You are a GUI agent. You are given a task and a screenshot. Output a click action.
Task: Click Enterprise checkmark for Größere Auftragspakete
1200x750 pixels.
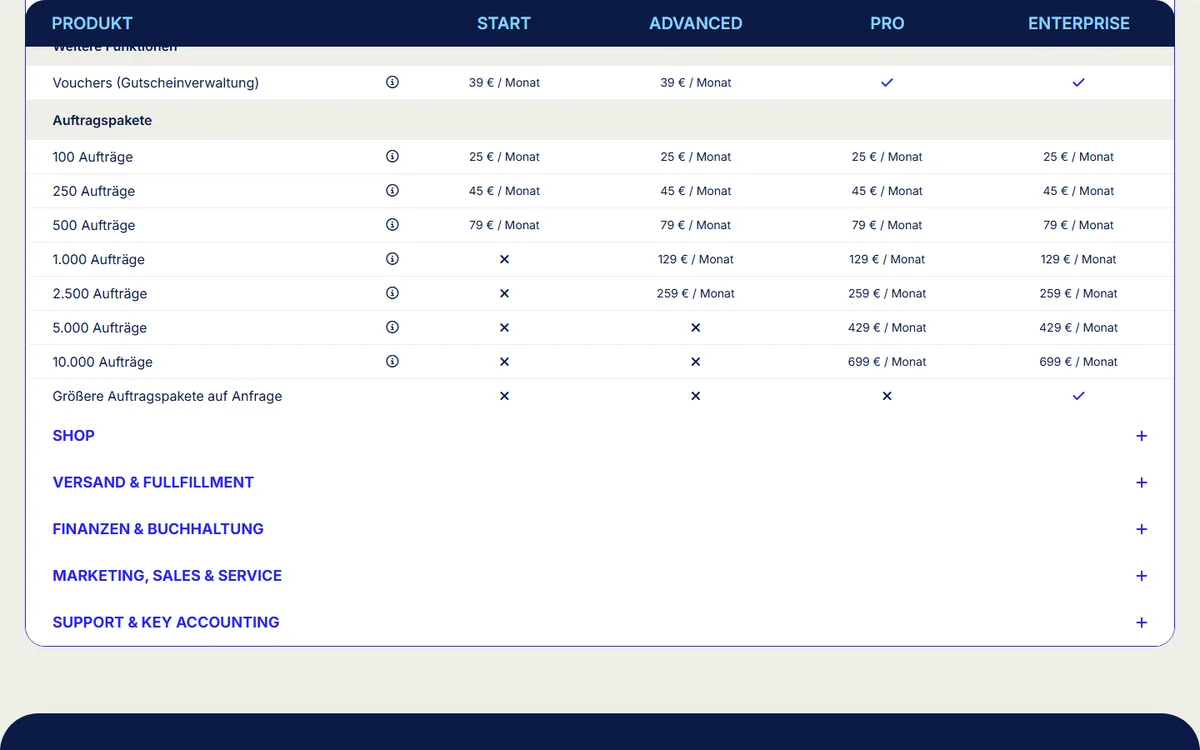1078,396
